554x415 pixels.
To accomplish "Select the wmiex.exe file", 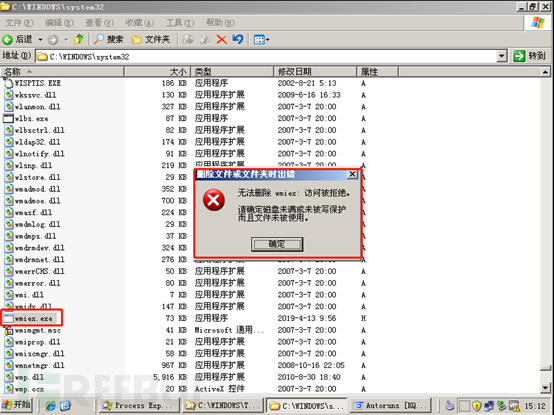I will click(x=33, y=319).
